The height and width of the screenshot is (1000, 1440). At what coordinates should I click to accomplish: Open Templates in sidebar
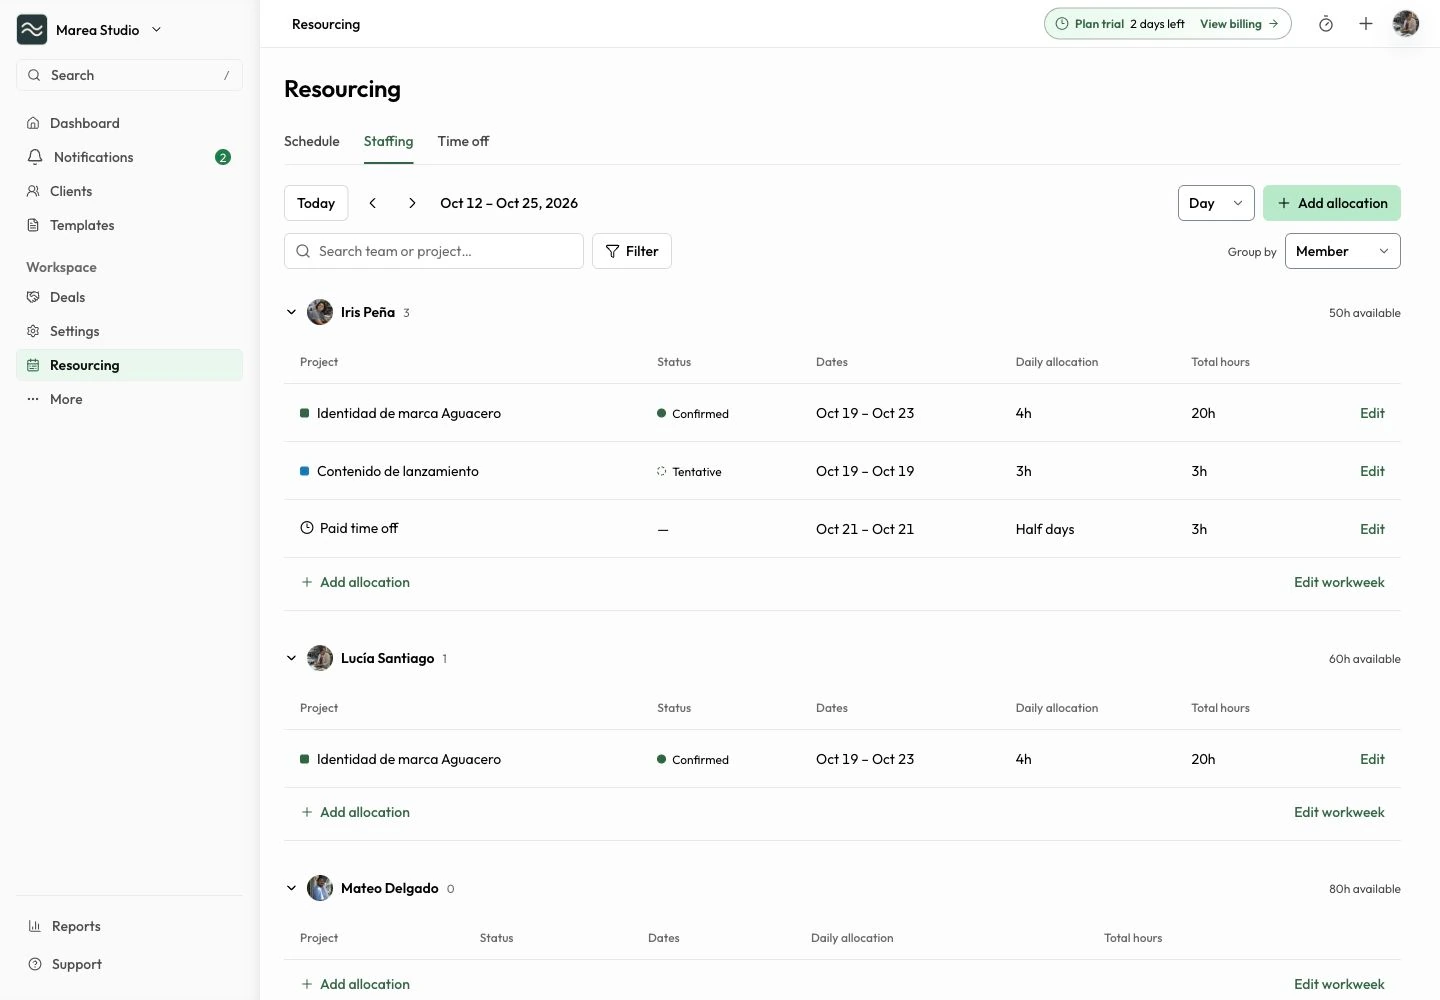tap(129, 225)
